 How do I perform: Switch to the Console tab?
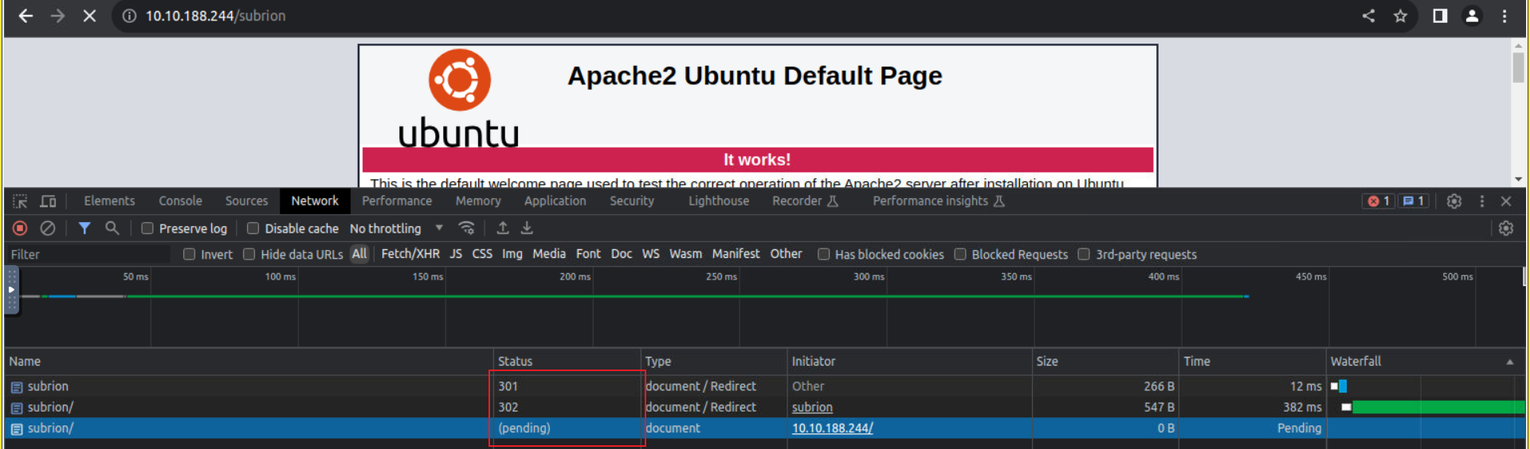click(x=180, y=201)
